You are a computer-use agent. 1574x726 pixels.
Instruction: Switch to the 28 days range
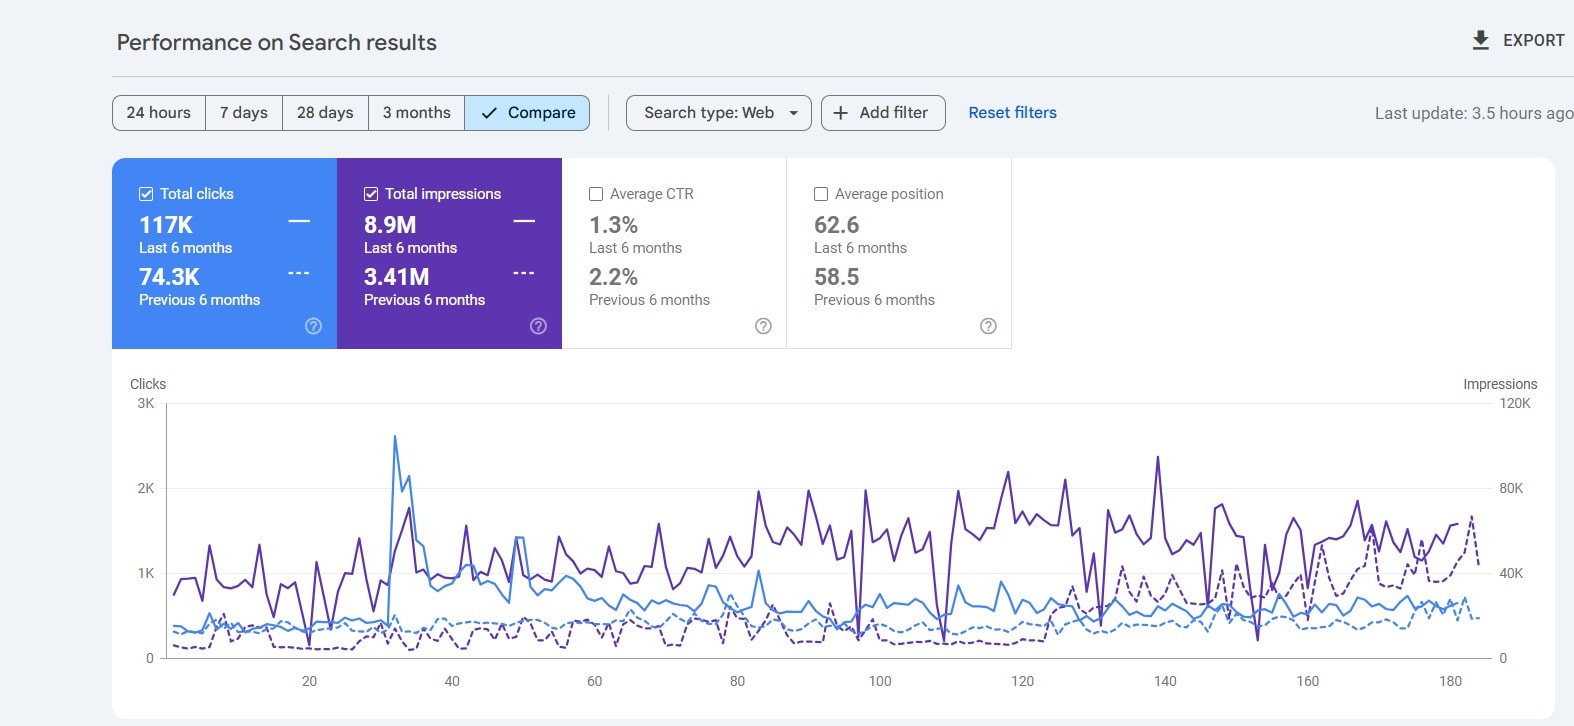(x=325, y=113)
